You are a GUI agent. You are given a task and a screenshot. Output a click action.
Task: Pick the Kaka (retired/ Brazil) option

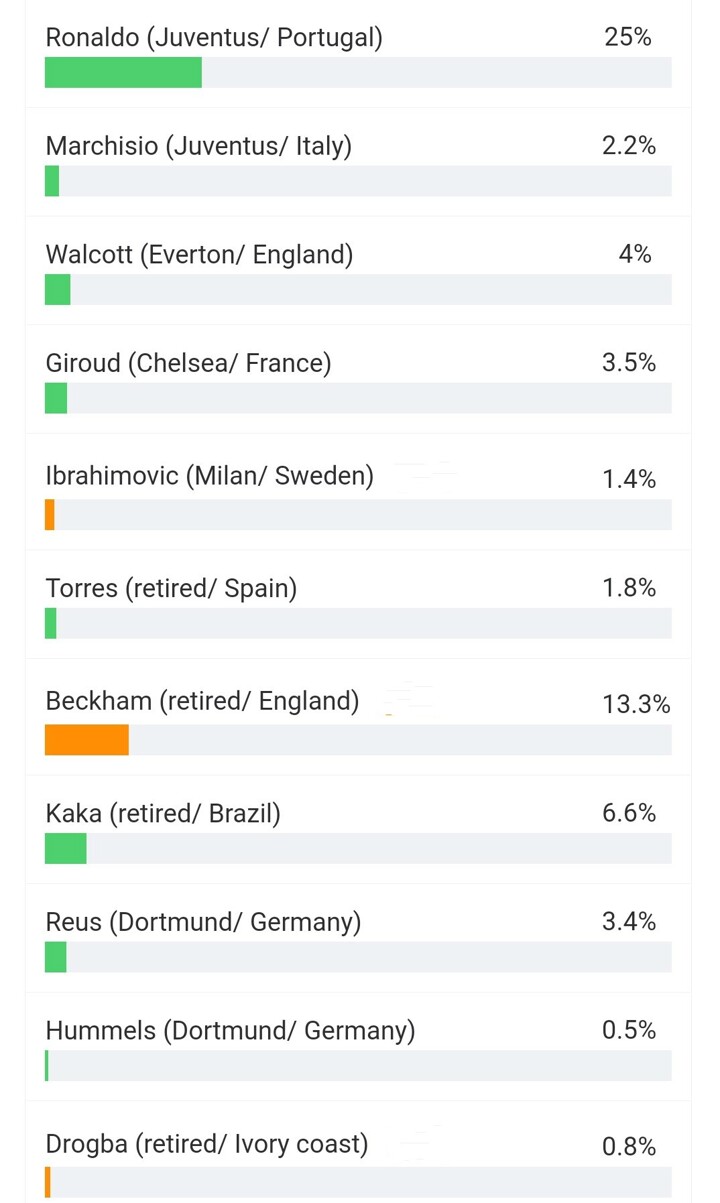coord(163,813)
